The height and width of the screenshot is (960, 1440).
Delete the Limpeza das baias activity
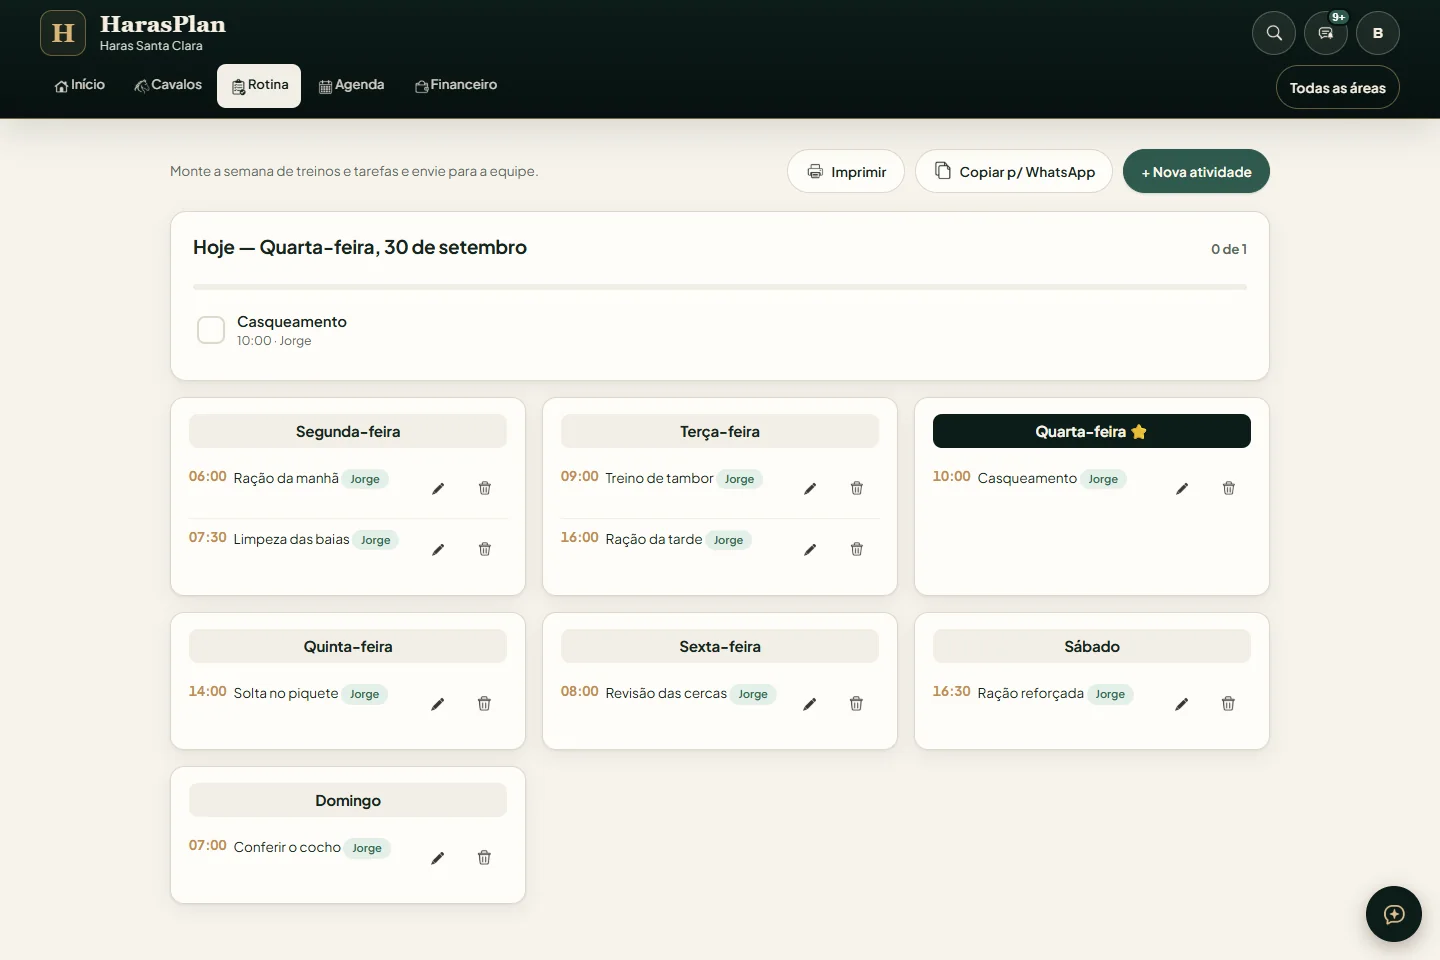click(485, 549)
